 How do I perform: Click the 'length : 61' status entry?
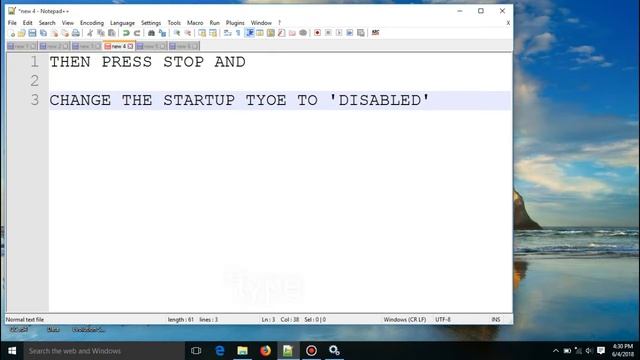pos(180,320)
